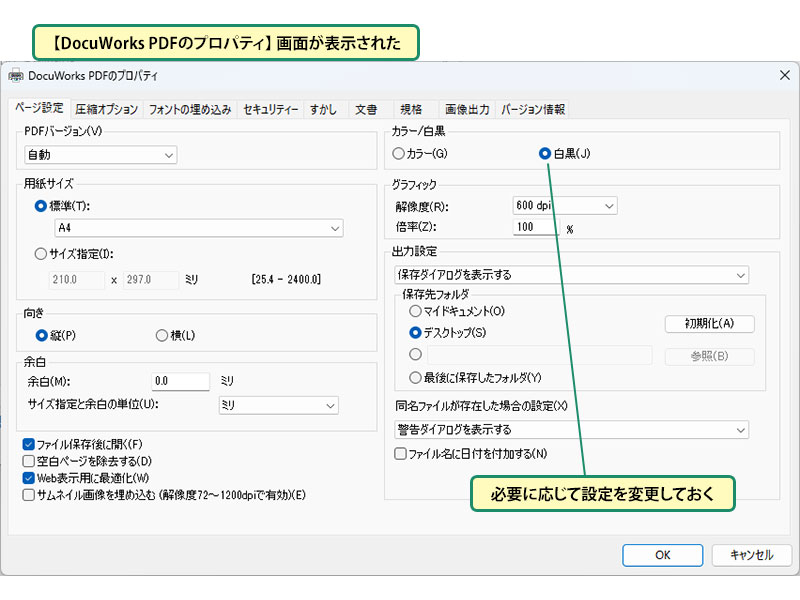Open the A4 paper size dropdown
The image size is (800, 600).
click(x=198, y=228)
